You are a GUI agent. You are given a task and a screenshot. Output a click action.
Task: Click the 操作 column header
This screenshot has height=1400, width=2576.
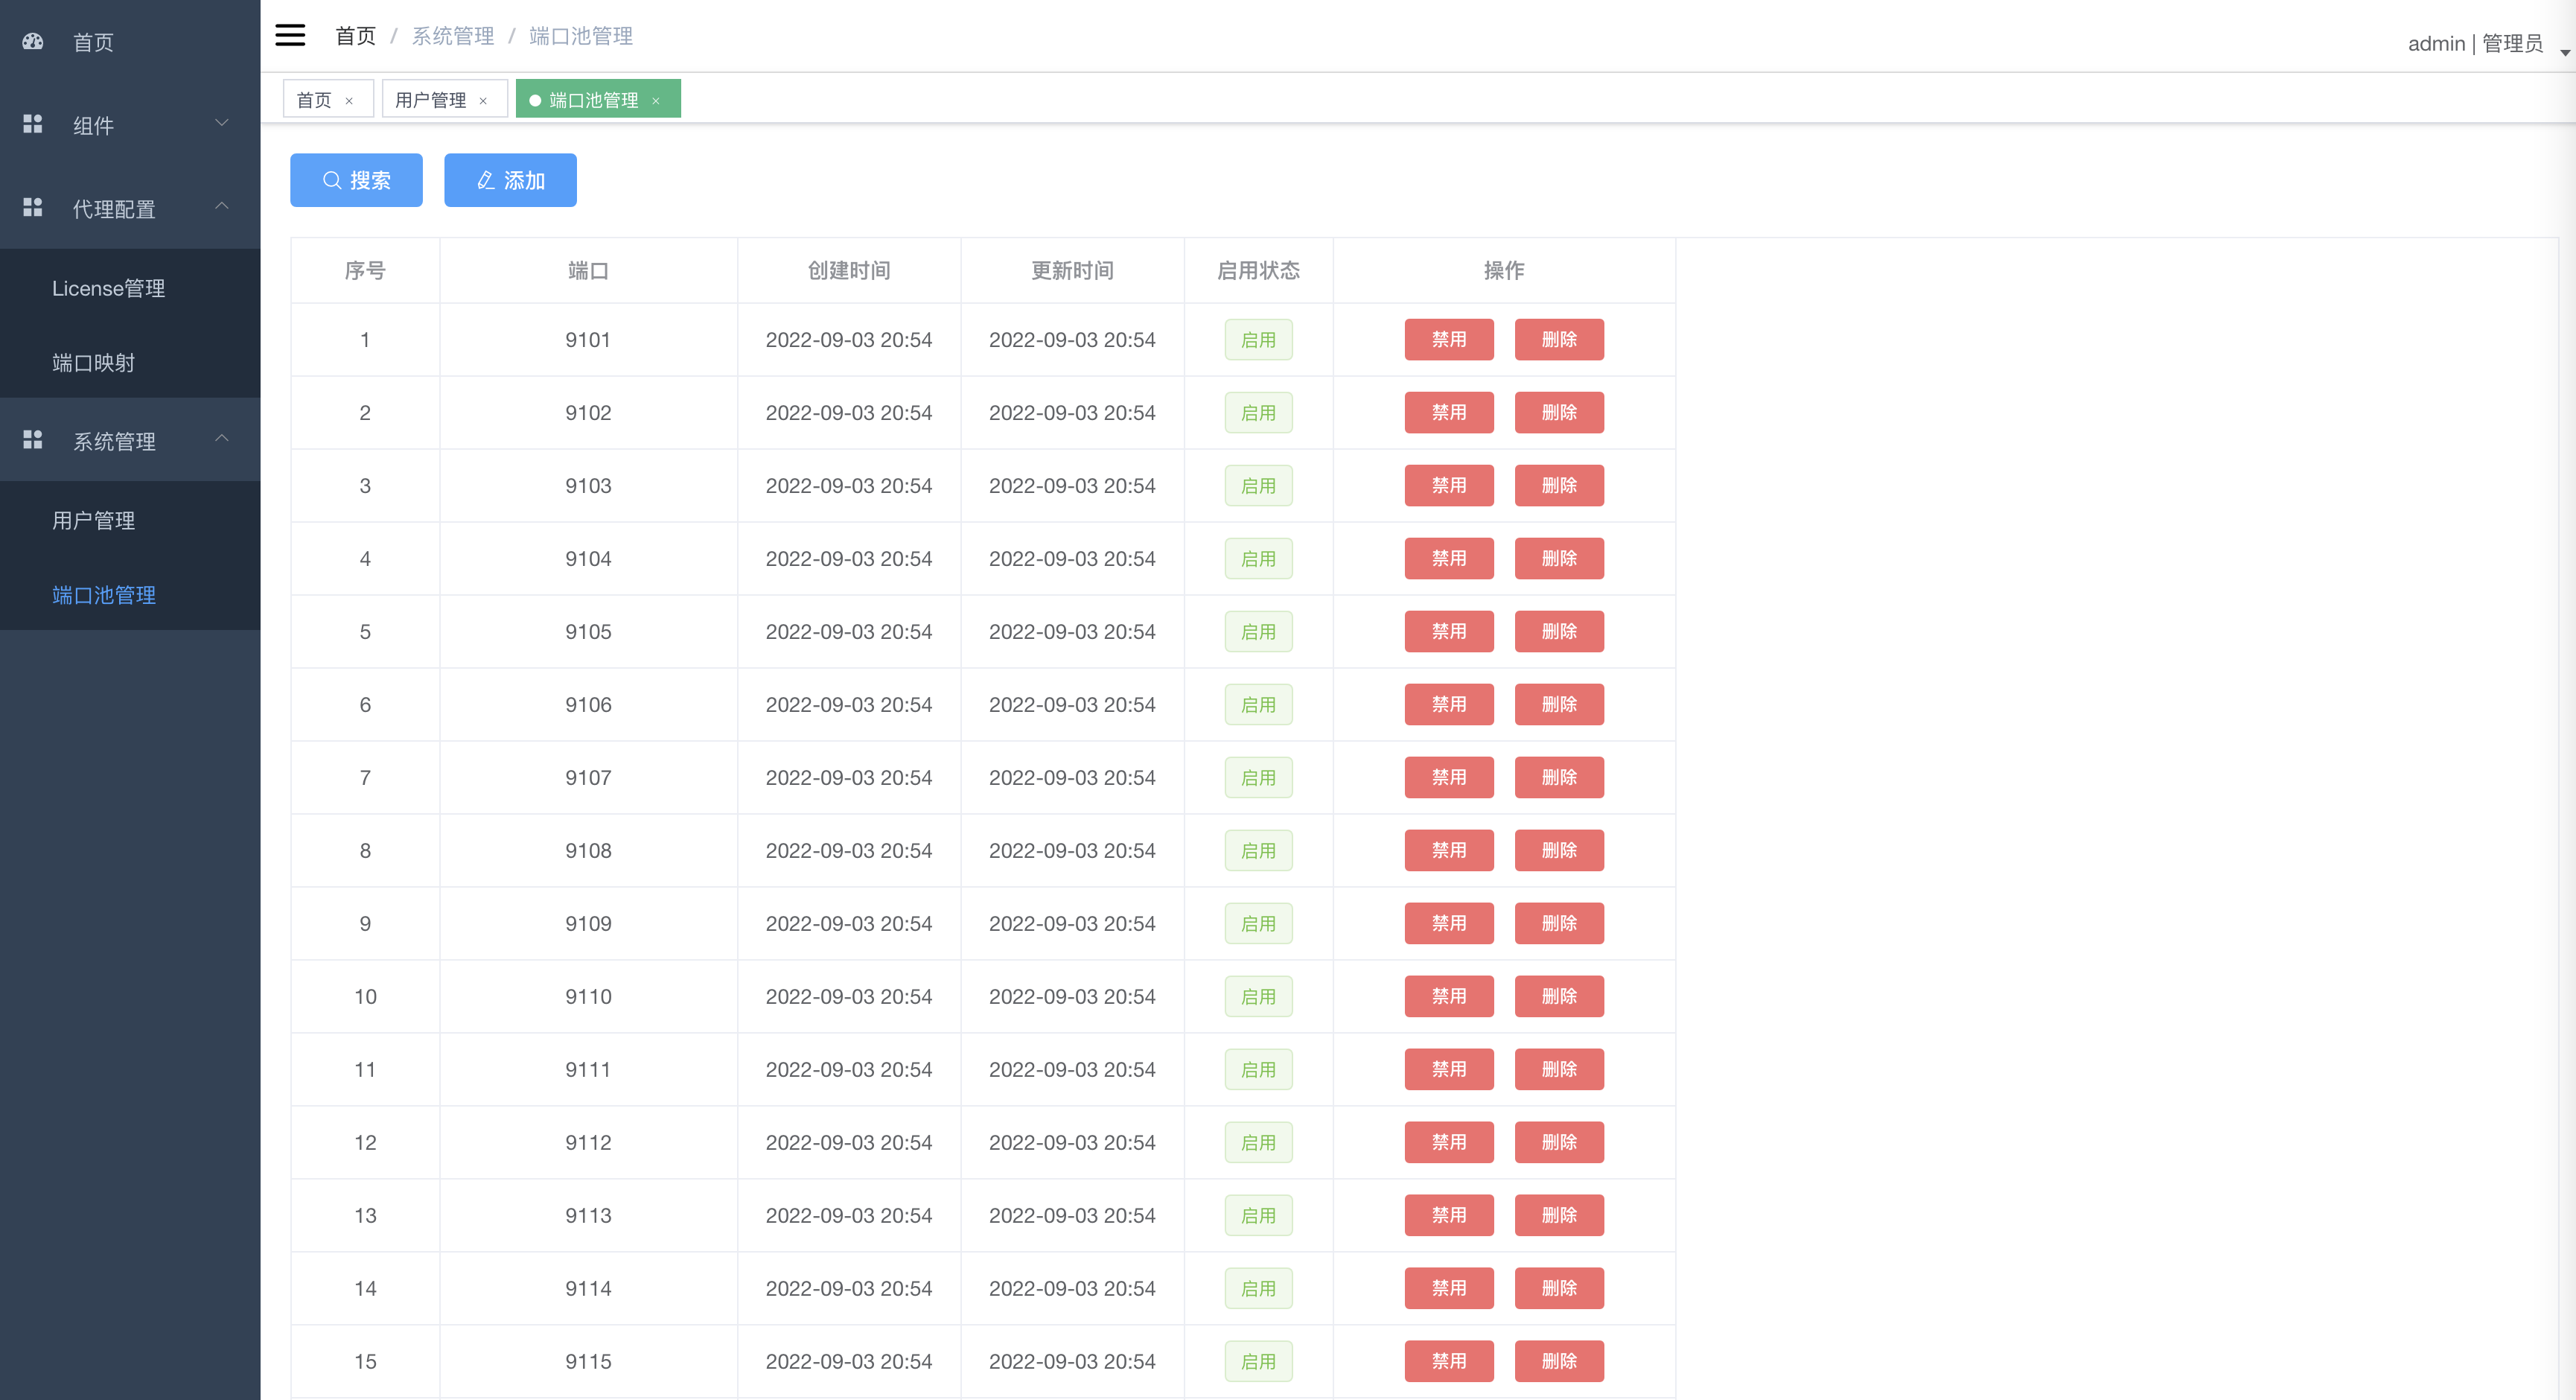pos(1503,270)
